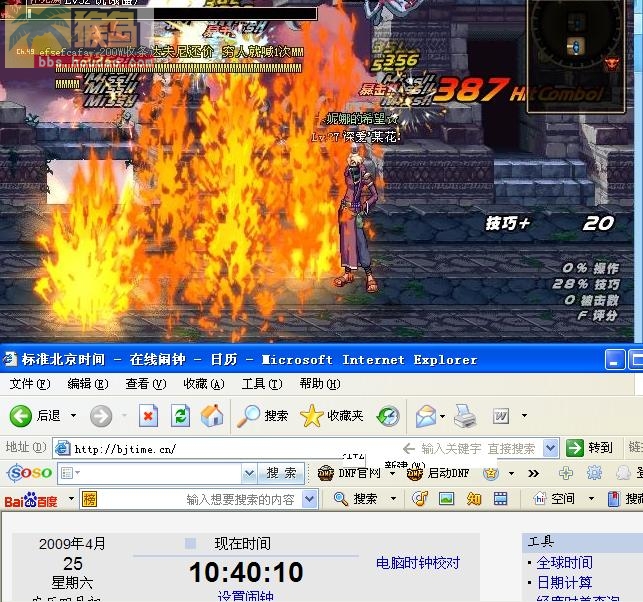This screenshot has width=643, height=602.
Task: Click the green plus icon on SOSO toolbar
Action: [566, 473]
